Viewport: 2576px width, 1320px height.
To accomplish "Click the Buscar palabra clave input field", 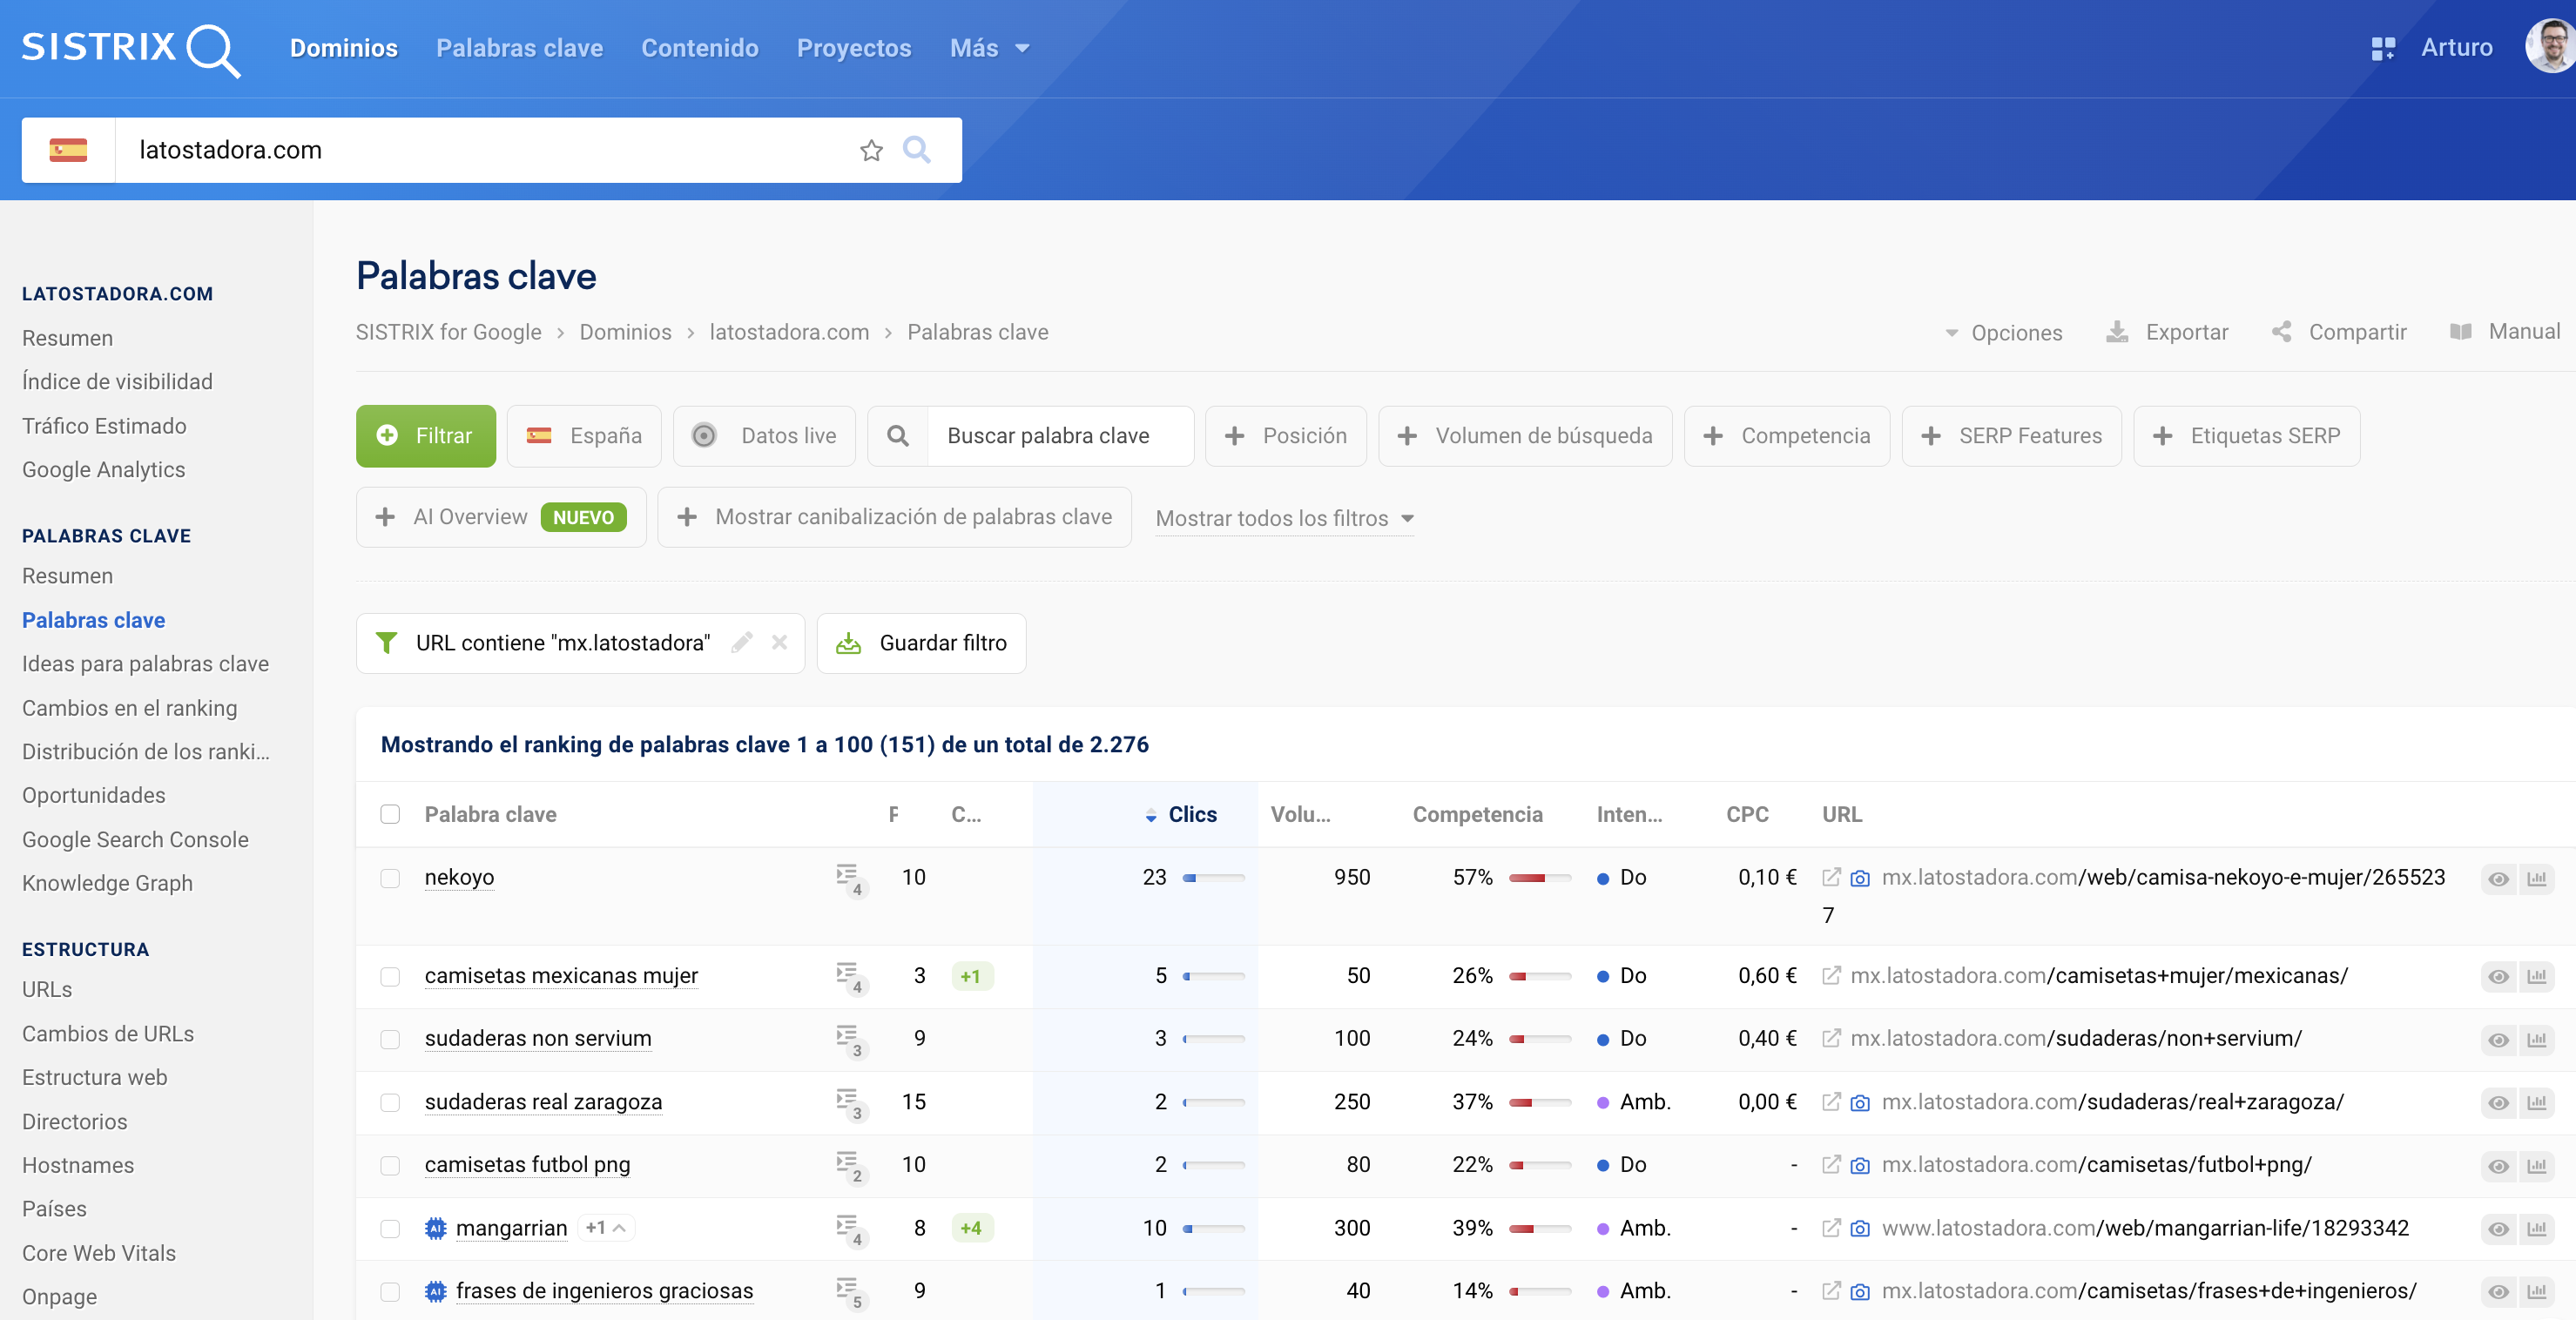I will tap(1058, 436).
